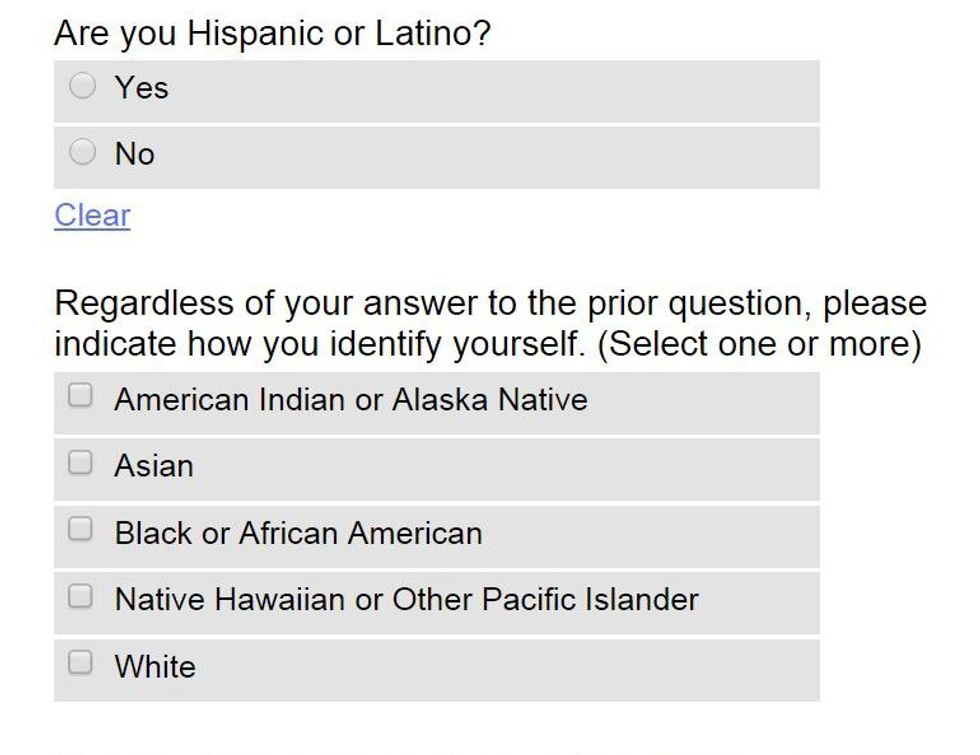Select the Yes radio button
The image size is (980, 755).
click(83, 87)
